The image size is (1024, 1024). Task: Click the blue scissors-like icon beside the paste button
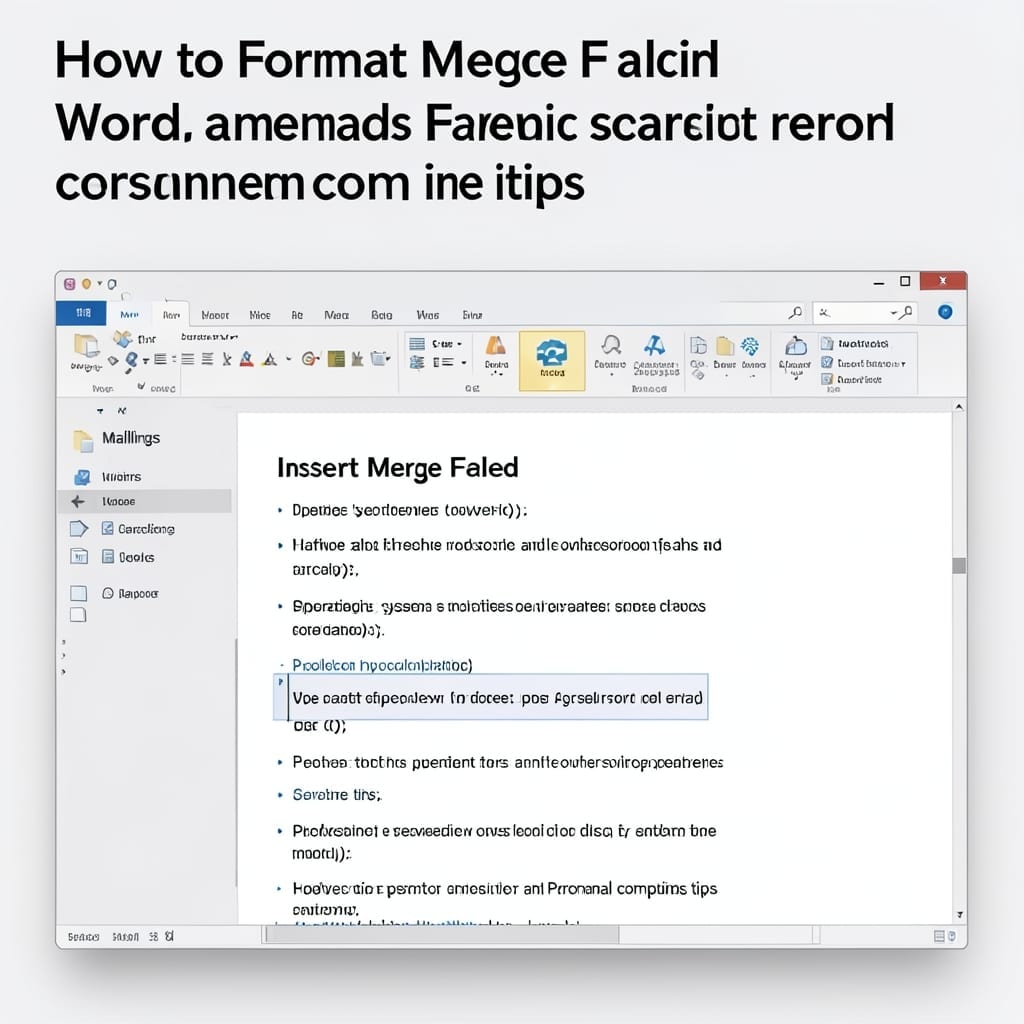122,338
